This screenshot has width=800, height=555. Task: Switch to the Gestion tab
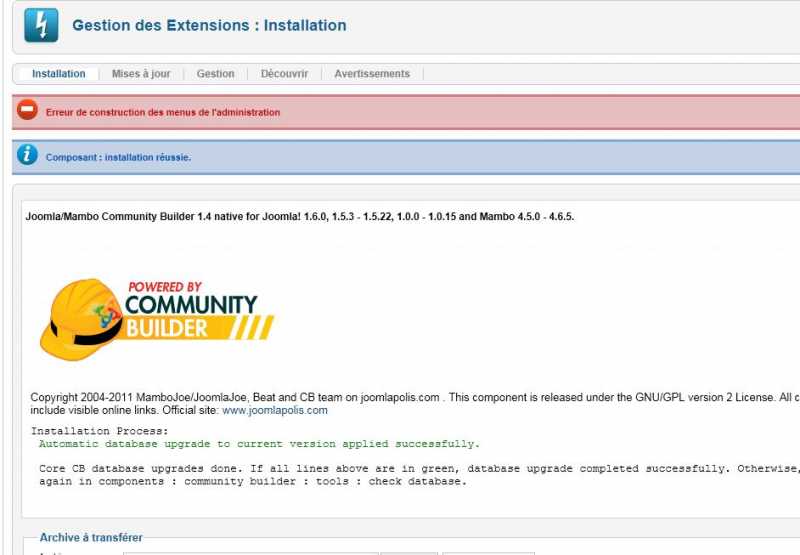[215, 74]
